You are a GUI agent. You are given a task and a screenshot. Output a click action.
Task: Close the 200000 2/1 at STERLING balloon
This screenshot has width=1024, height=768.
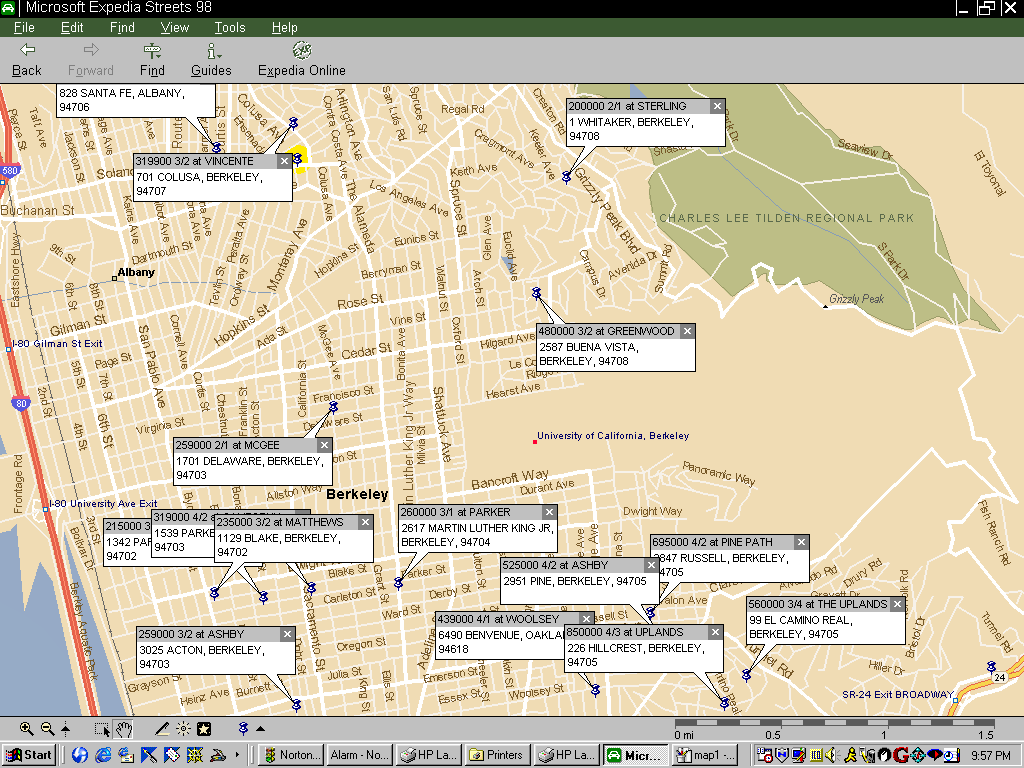tap(718, 106)
